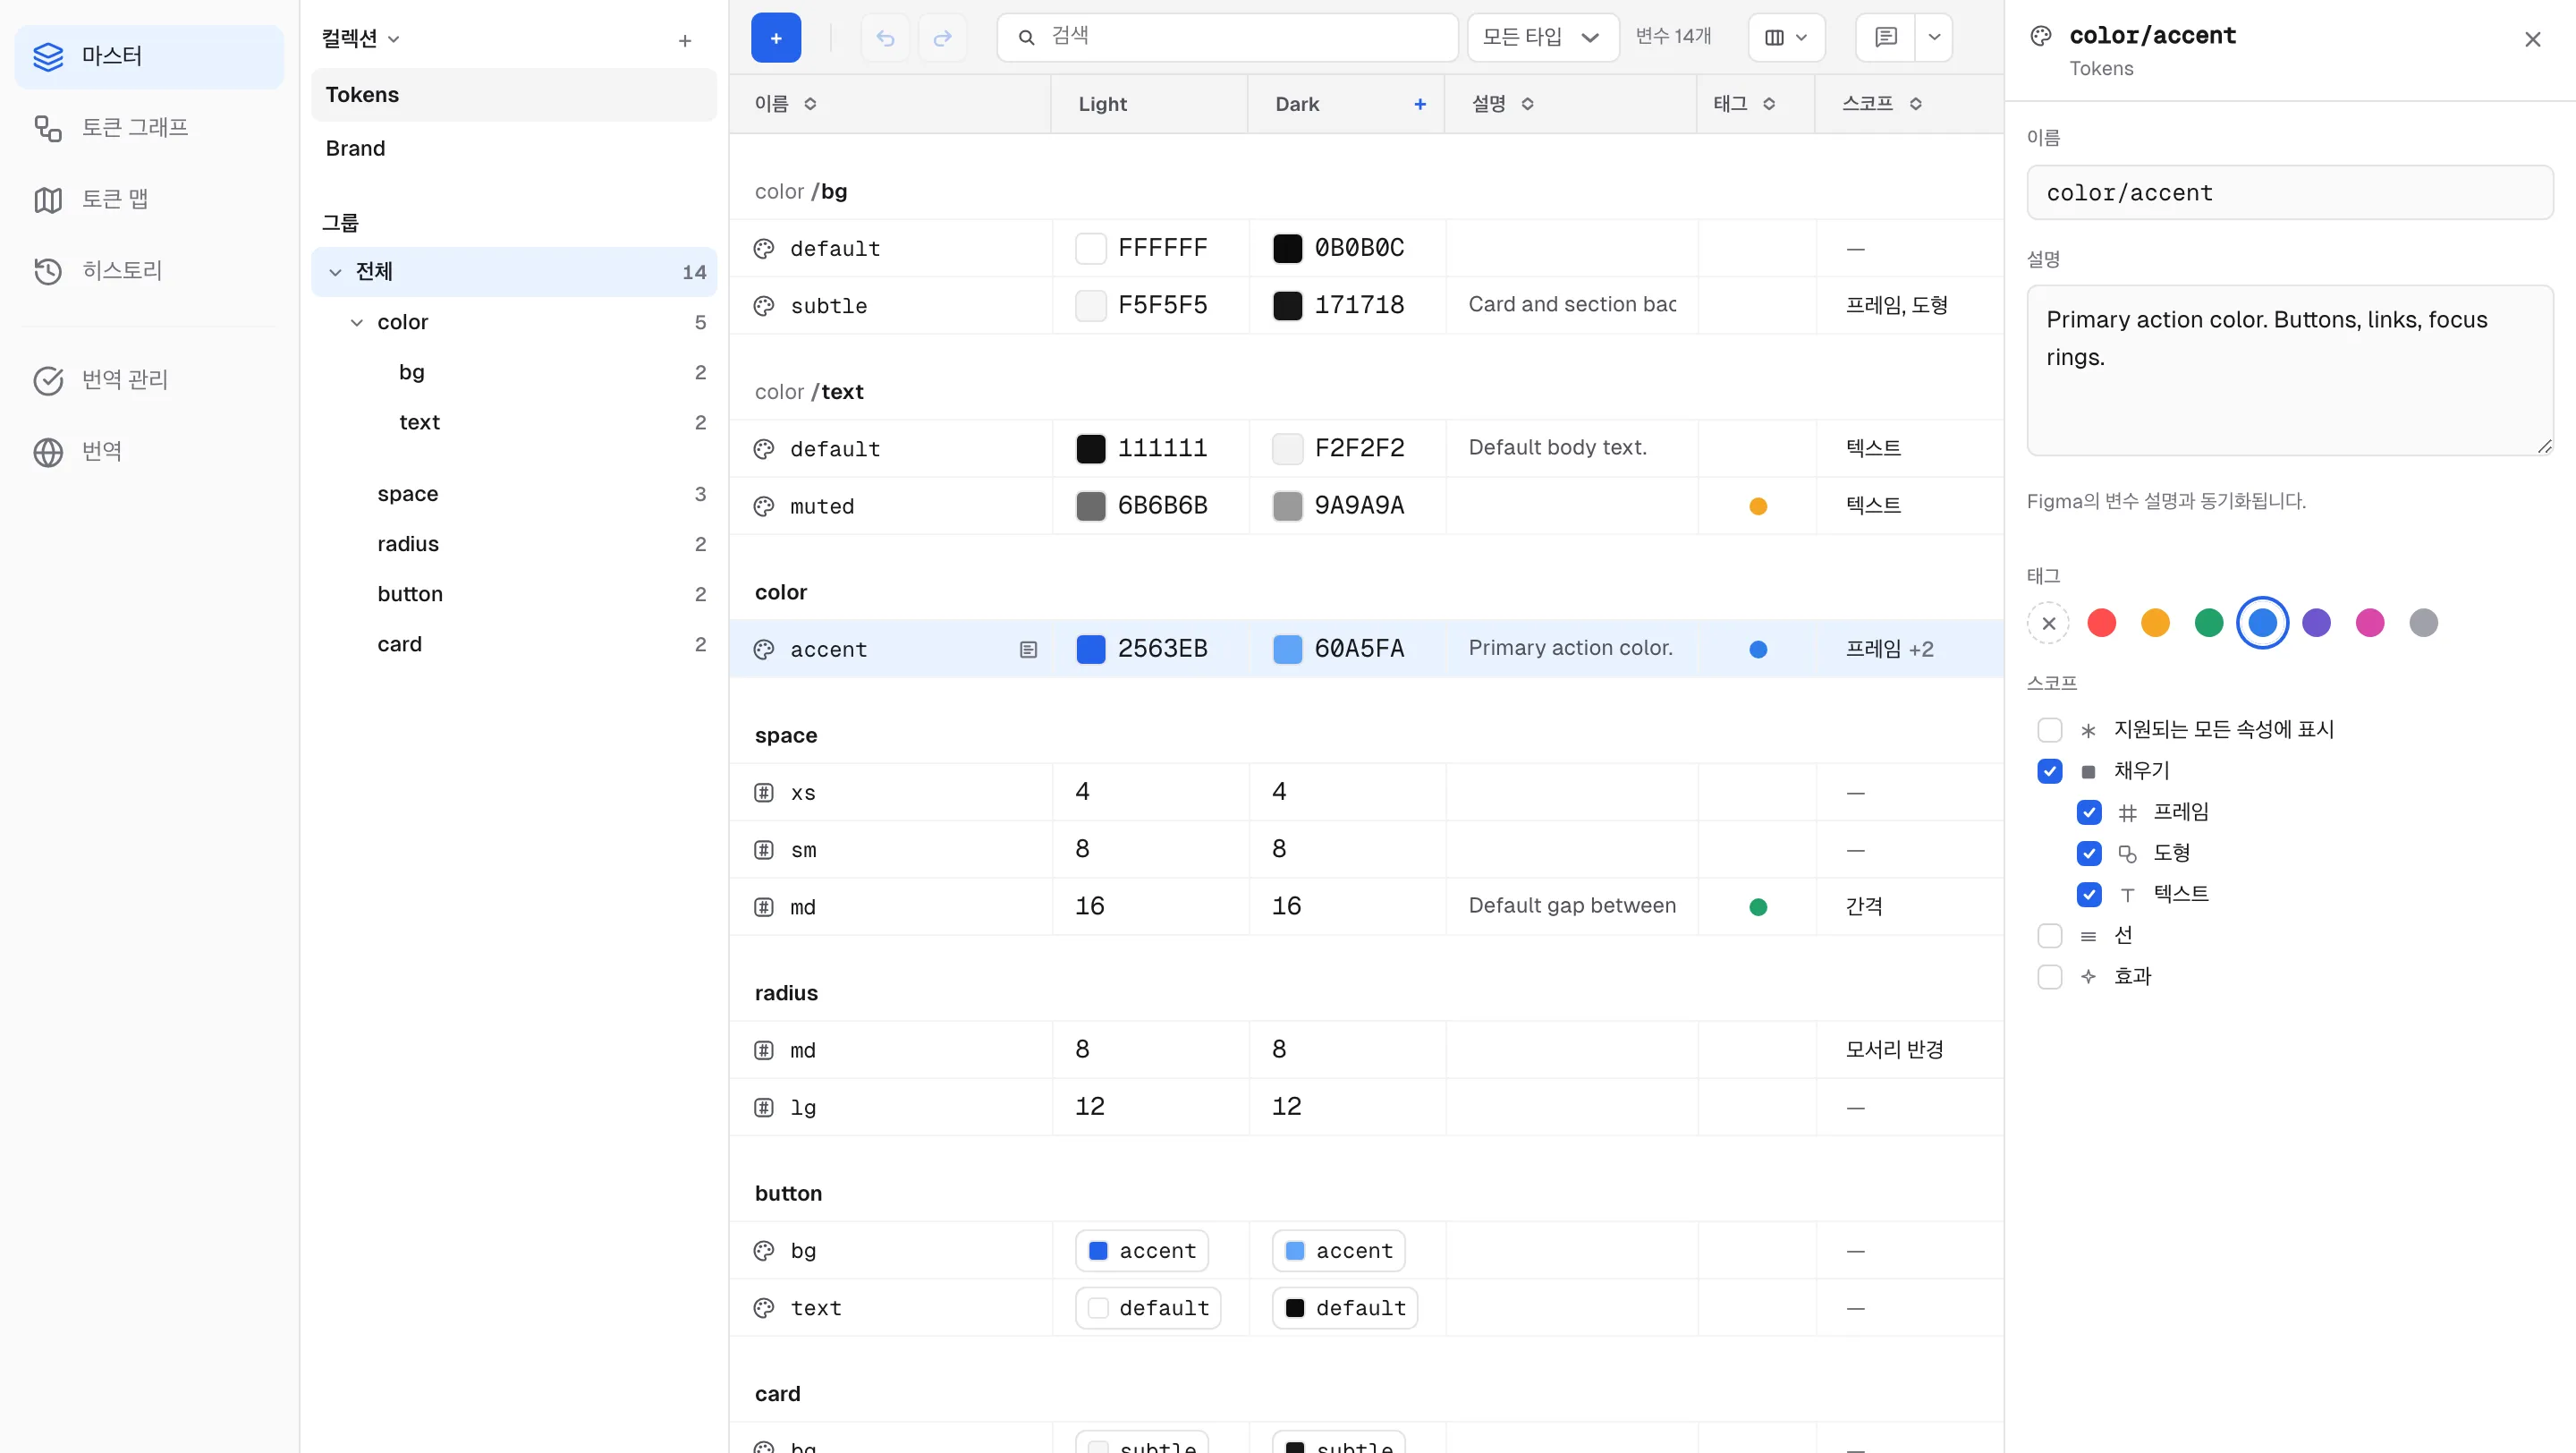Sort by 설명 column arrows
Screen dimensions: 2576x1453
(x=1528, y=104)
